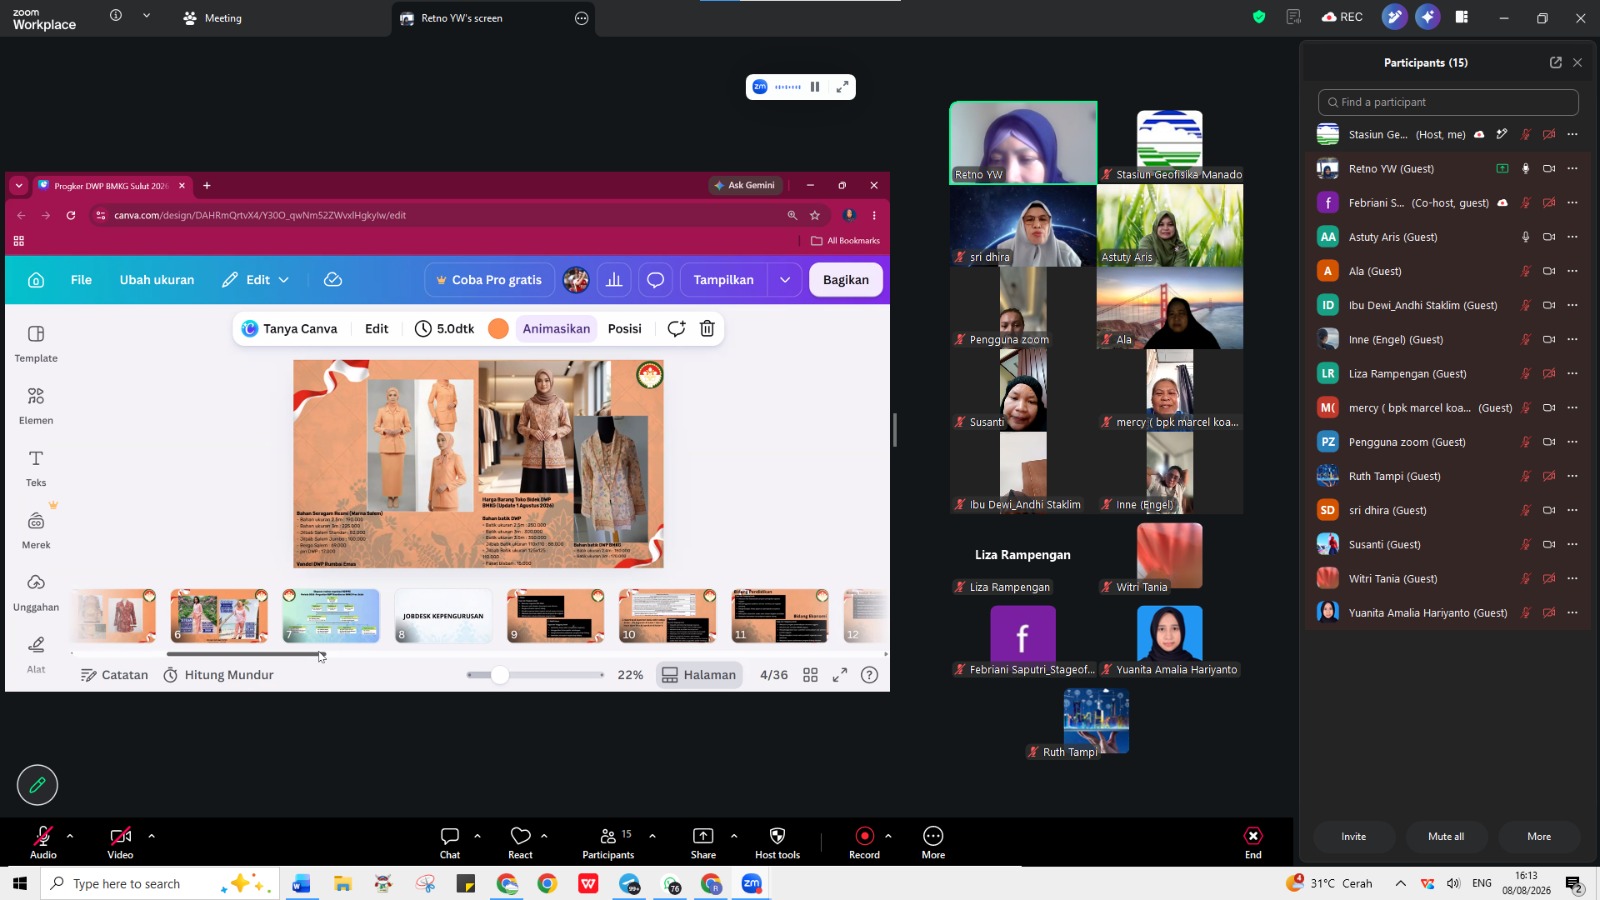Unmute Zoom Audio microphone

click(43, 842)
